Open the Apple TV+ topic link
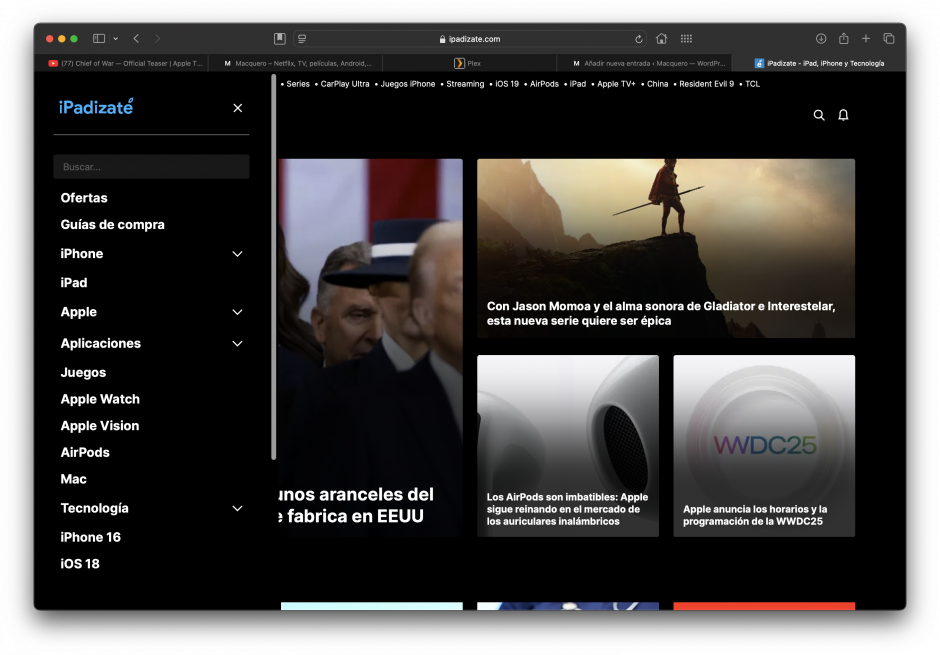This screenshot has width=940, height=655. pos(616,84)
